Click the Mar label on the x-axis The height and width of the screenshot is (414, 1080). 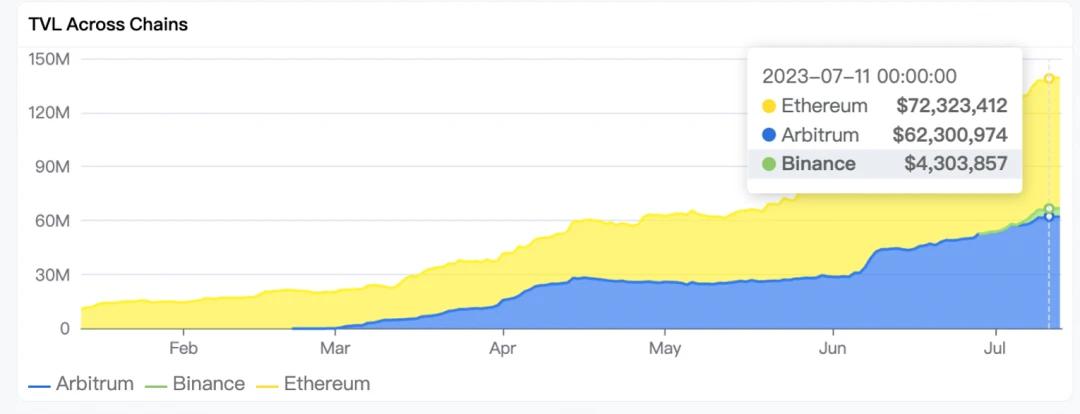(335, 348)
